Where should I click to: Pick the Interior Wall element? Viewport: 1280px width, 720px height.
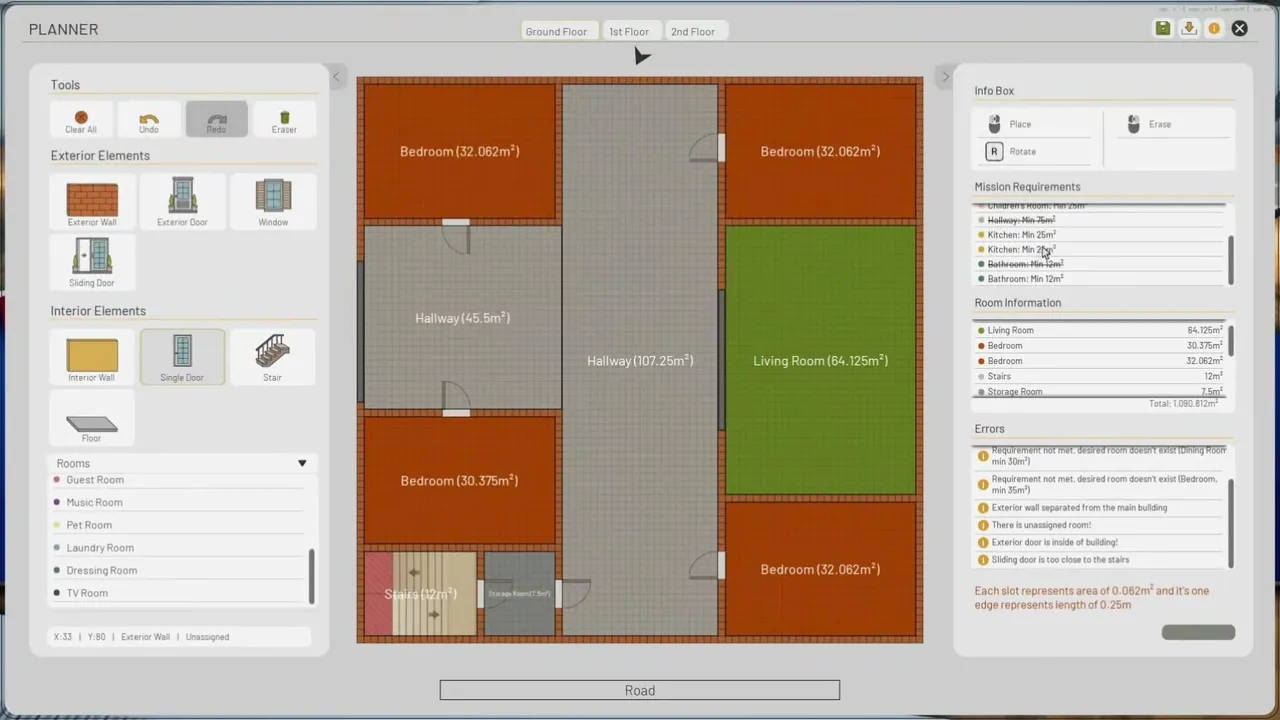92,357
